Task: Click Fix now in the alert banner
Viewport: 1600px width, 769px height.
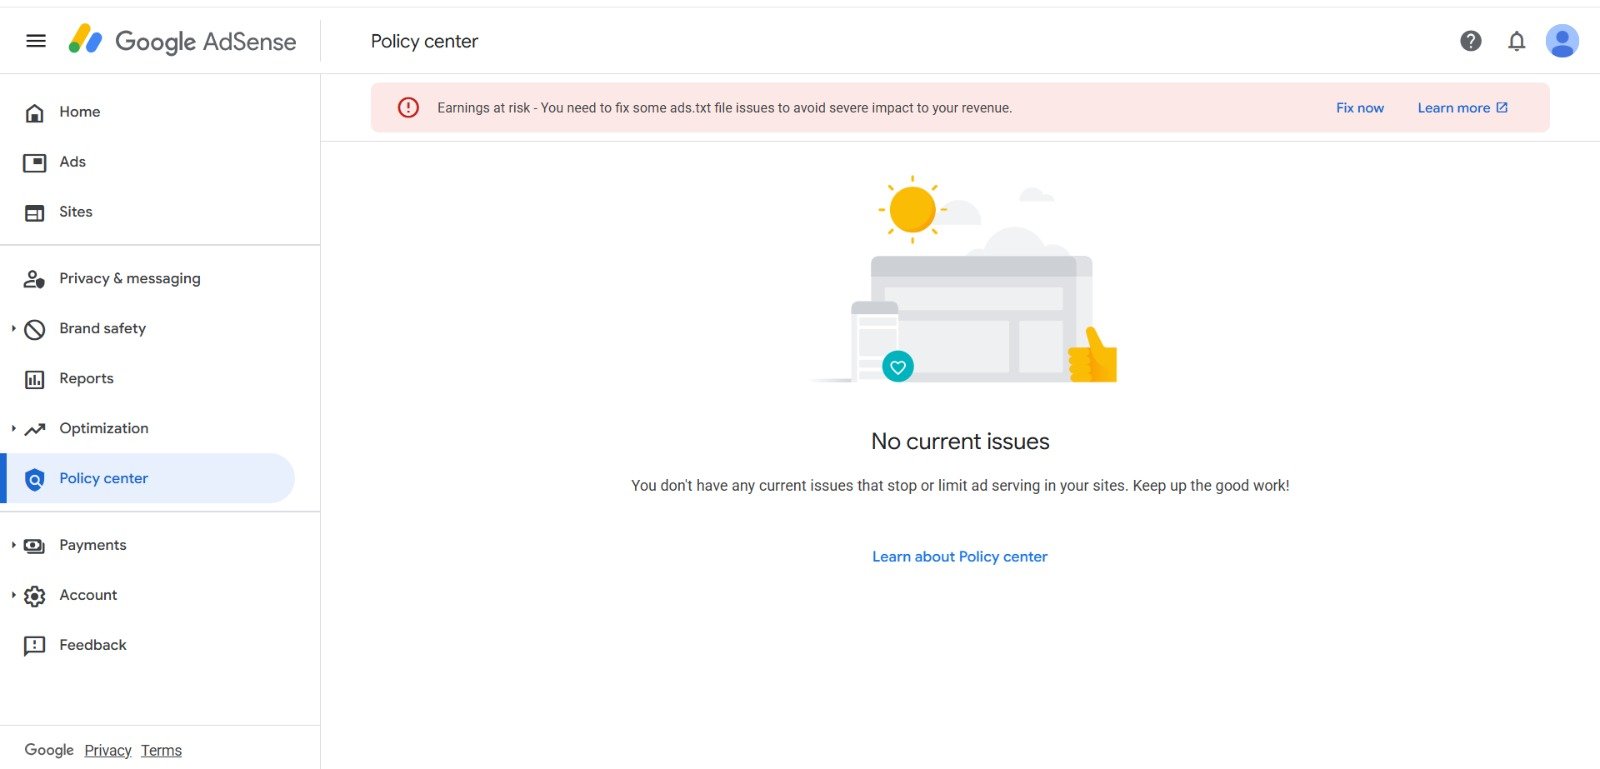Action: [x=1359, y=108]
